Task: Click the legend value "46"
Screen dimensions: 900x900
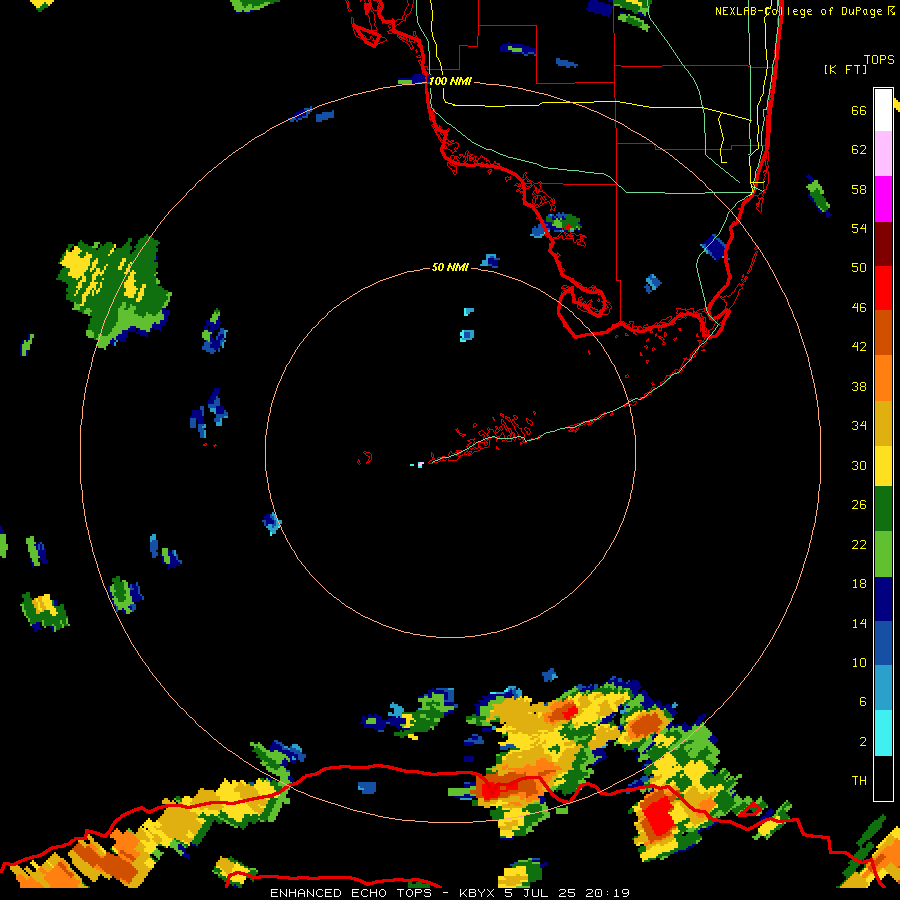Action: [x=859, y=307]
